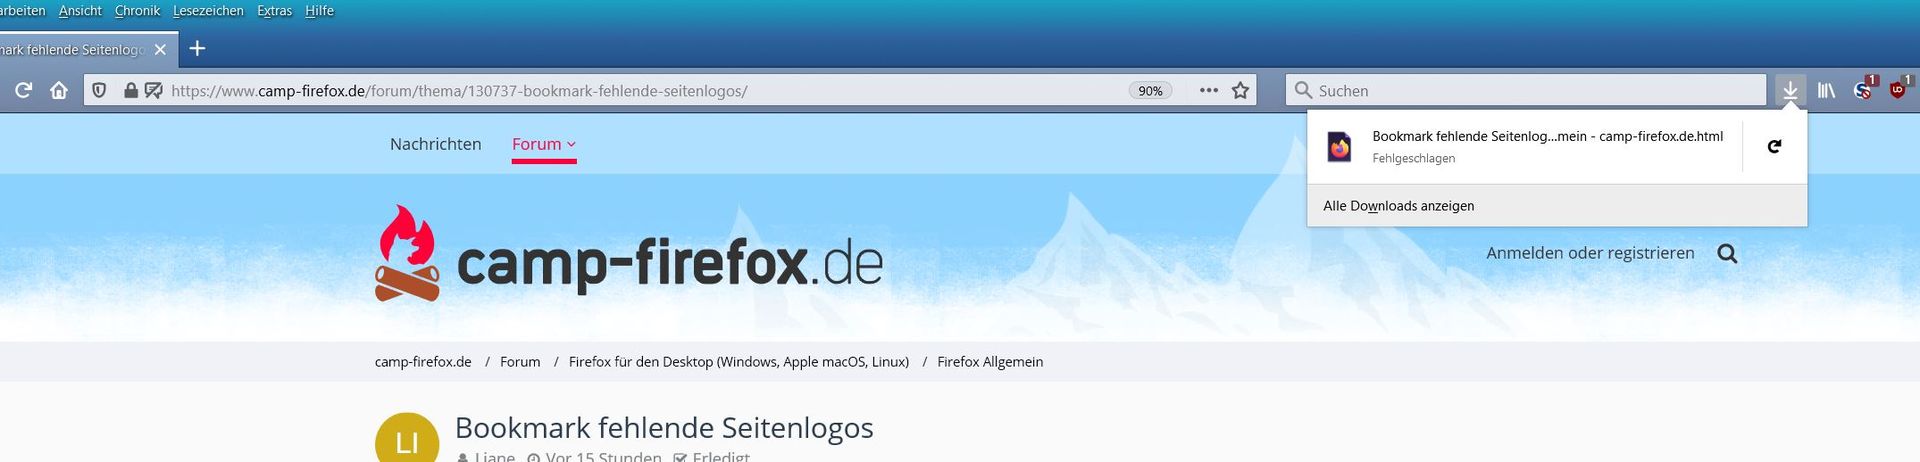Reload the current page
The width and height of the screenshot is (1920, 462).
coord(23,90)
